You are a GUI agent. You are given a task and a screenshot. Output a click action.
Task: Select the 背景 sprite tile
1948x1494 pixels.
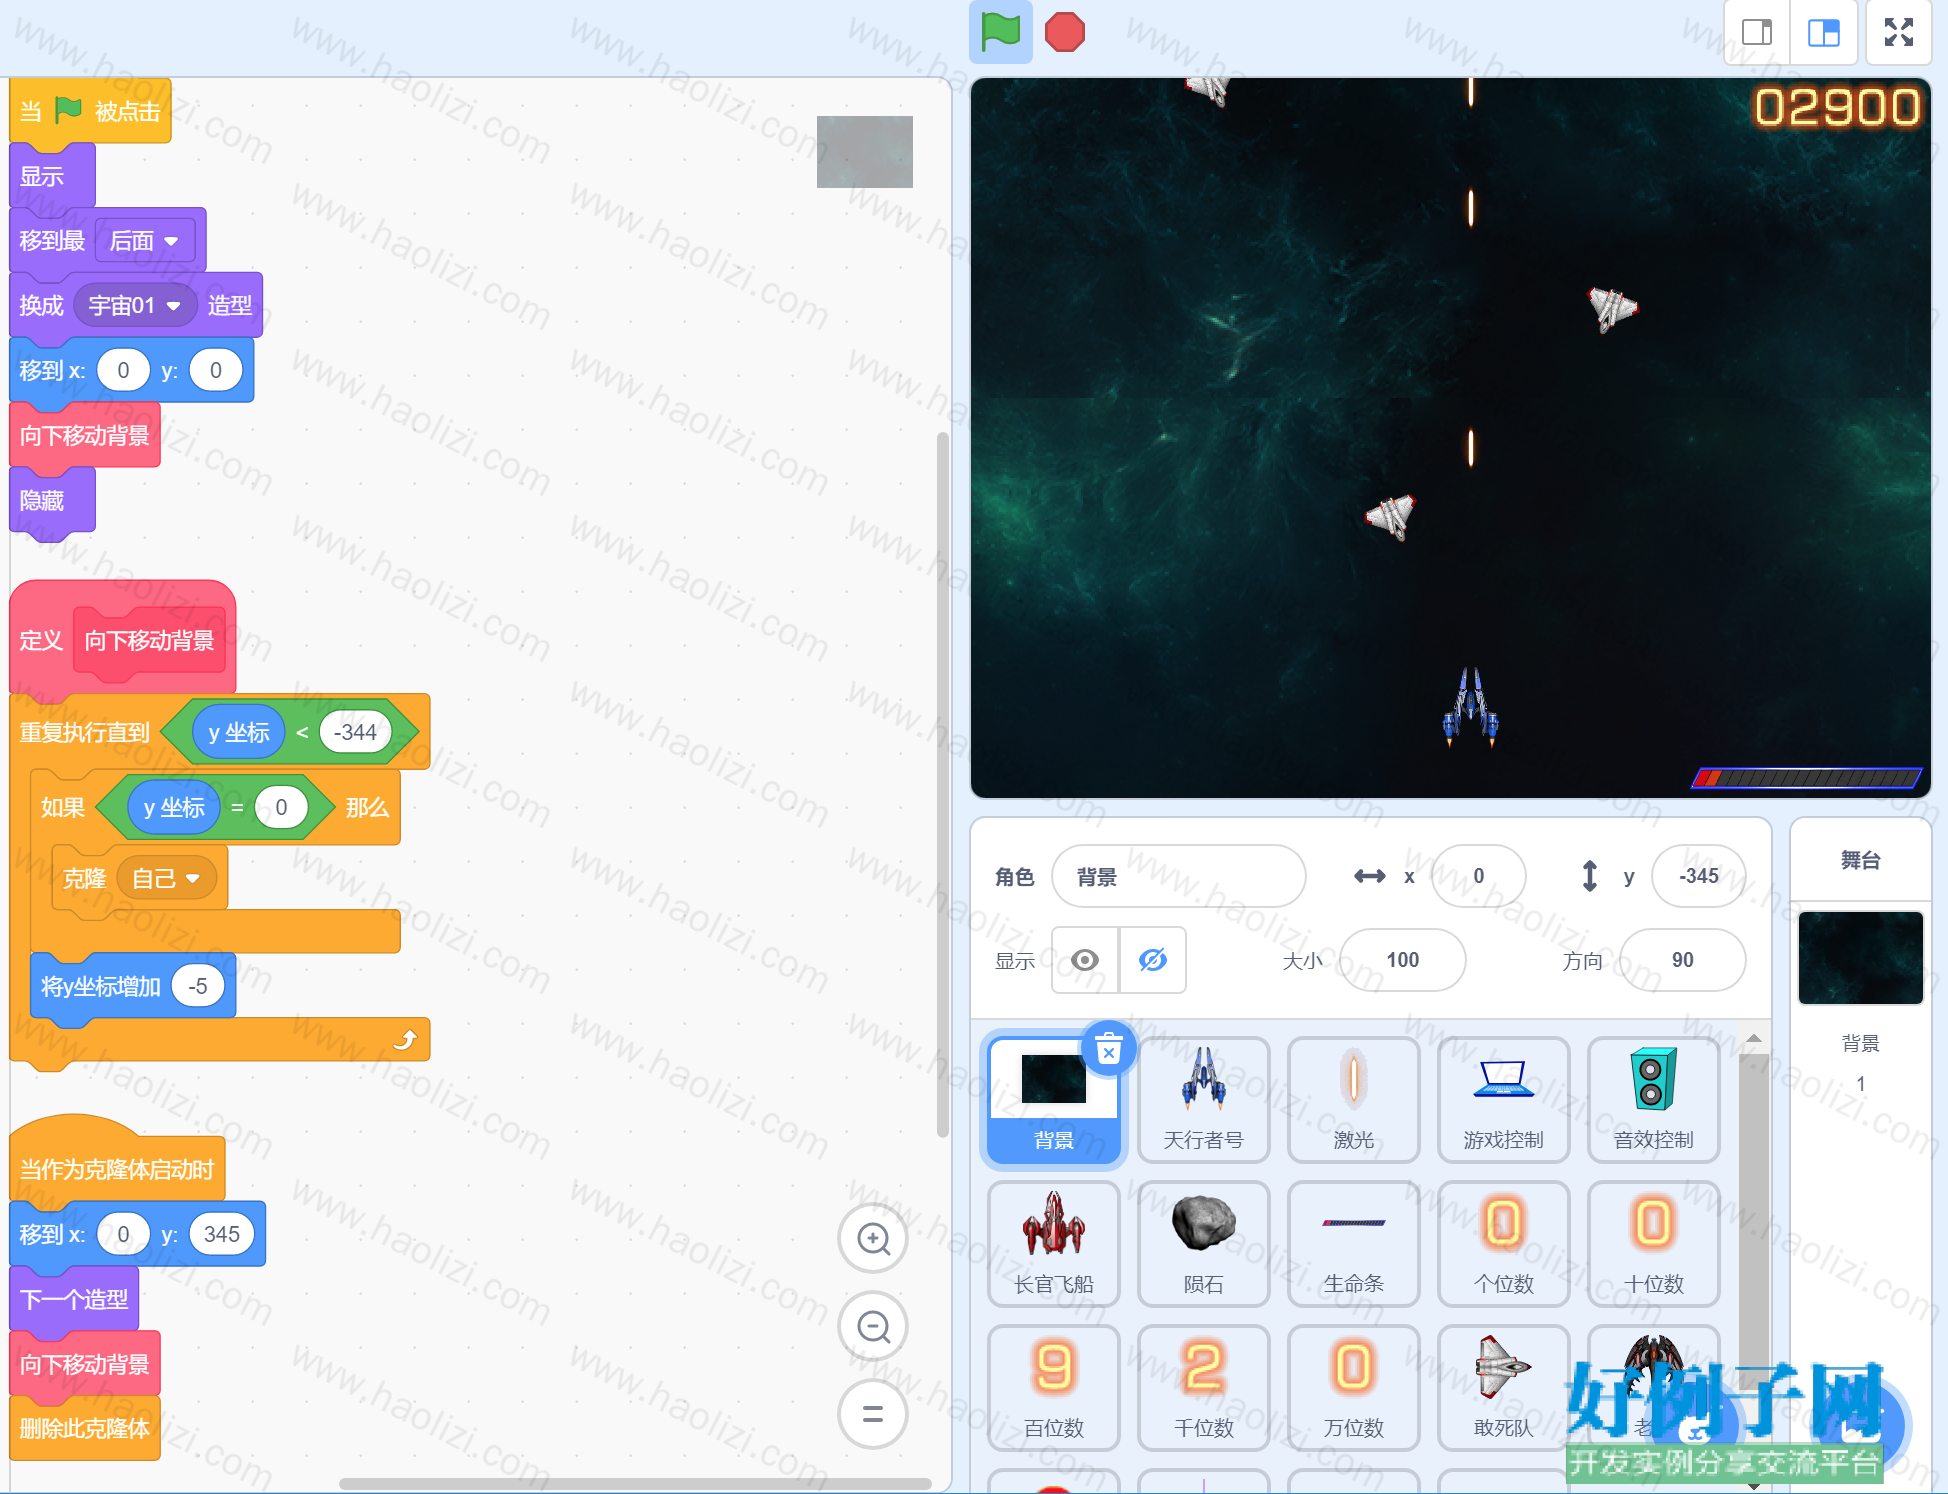1054,1100
